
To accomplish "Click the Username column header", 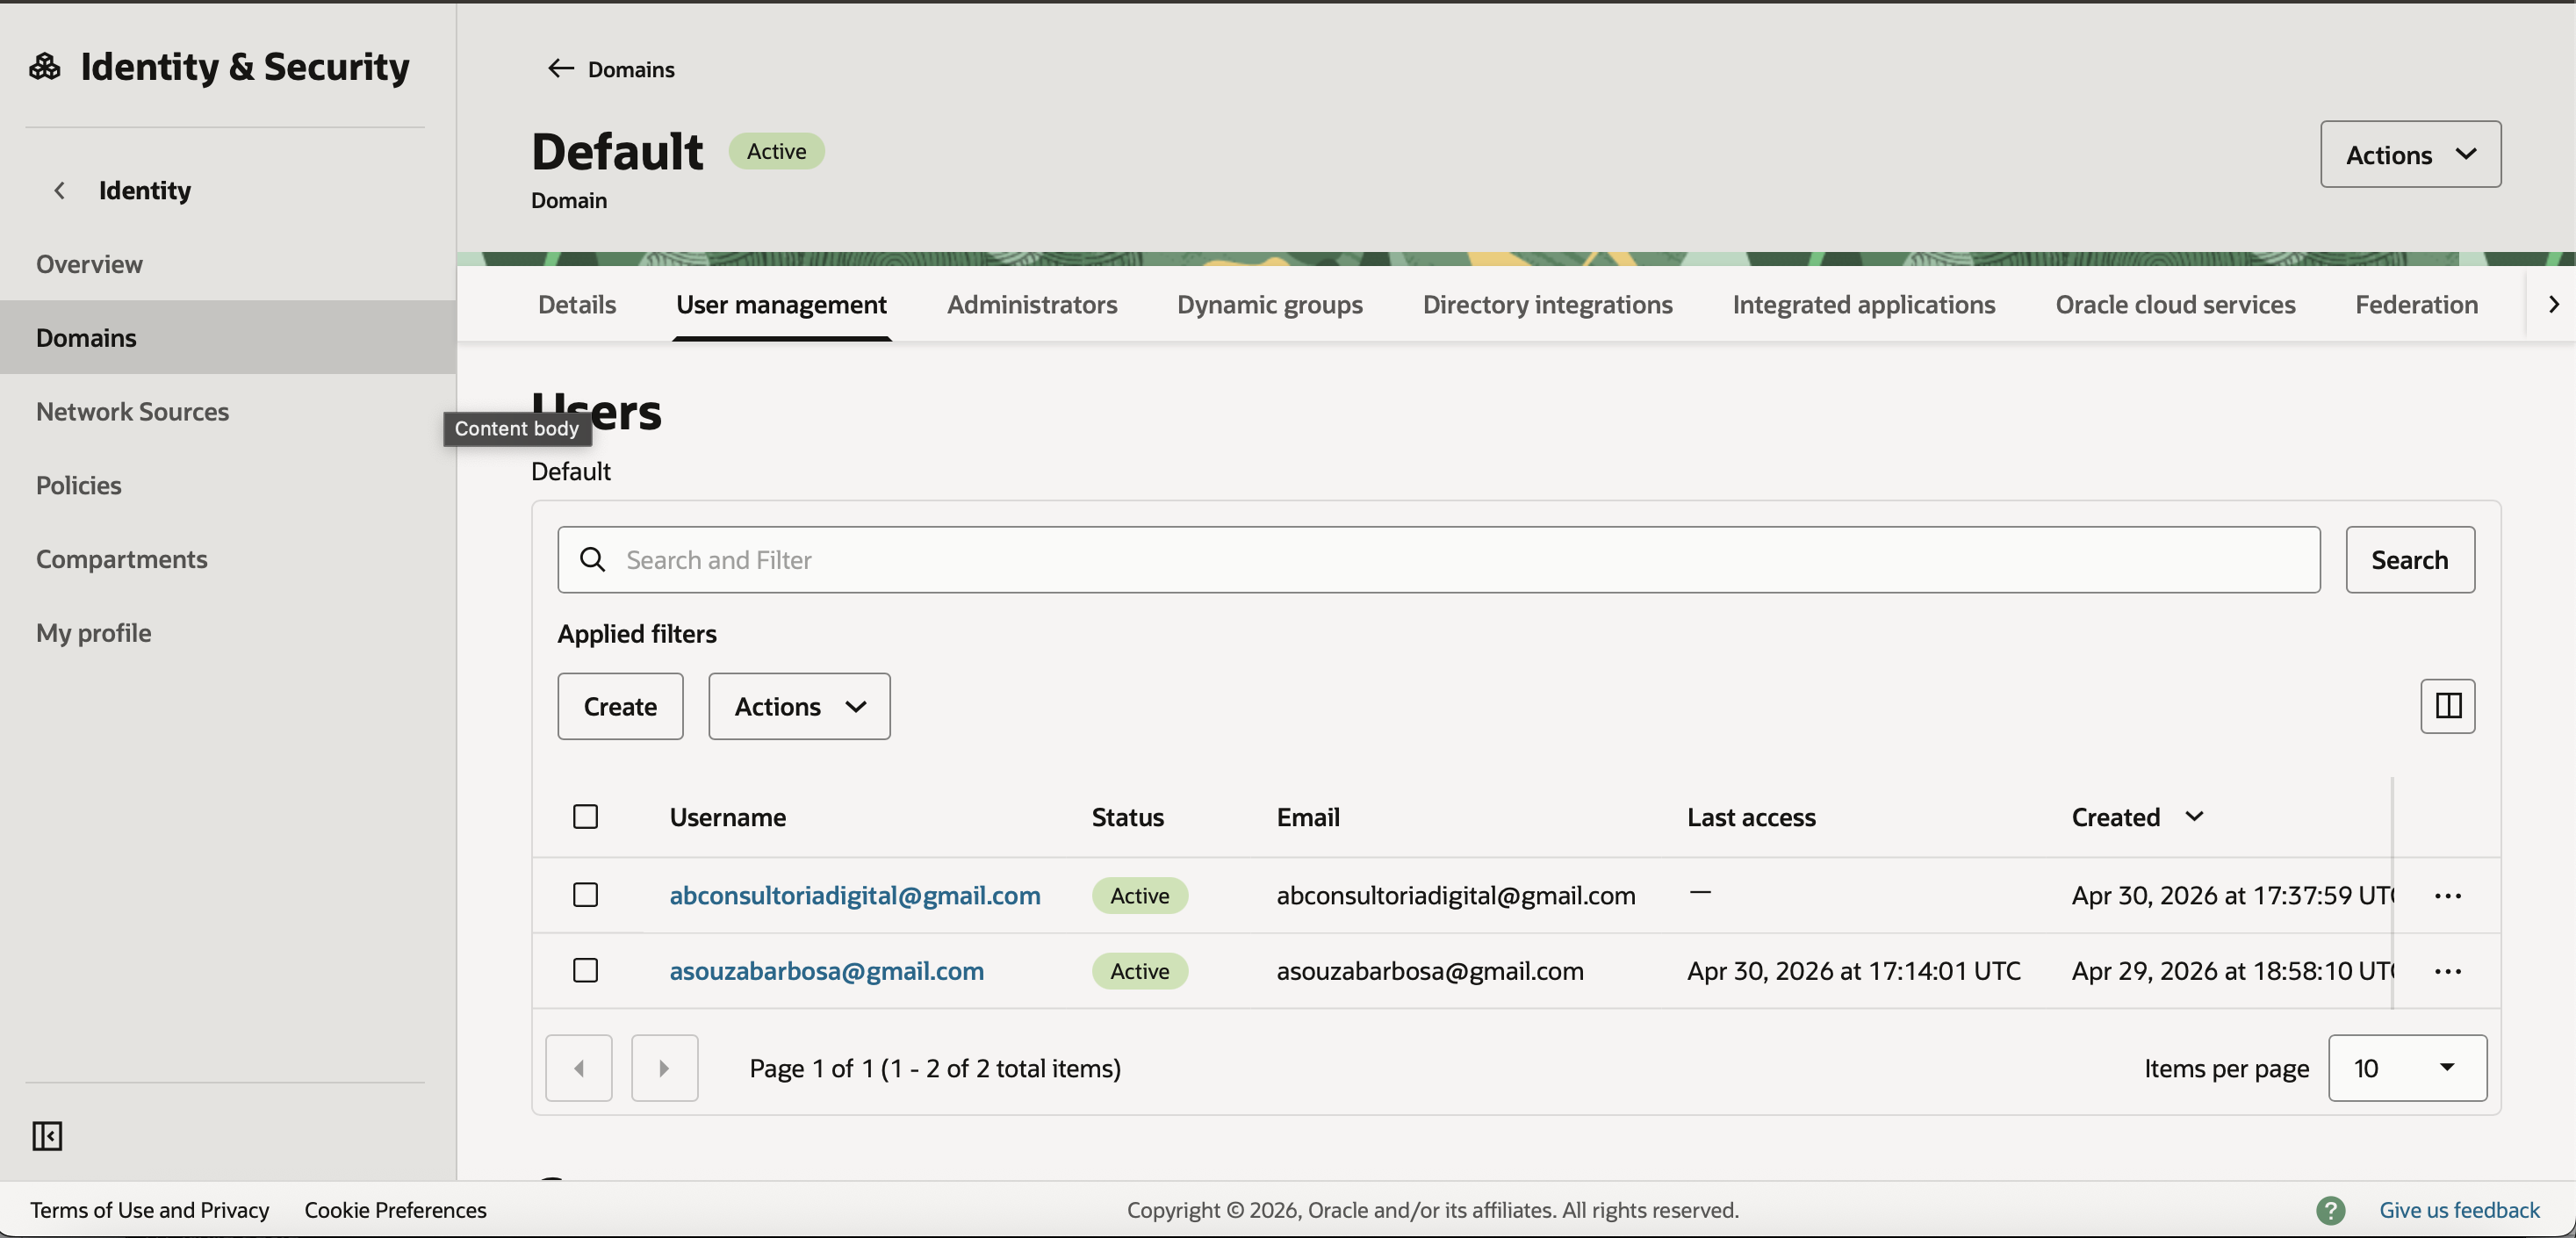I will 728,817.
